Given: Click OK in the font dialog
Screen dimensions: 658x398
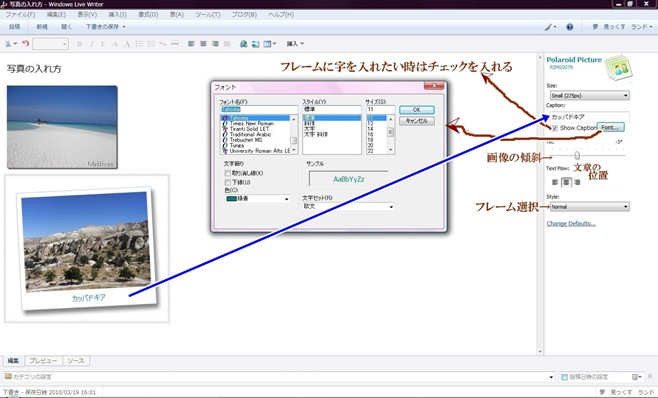Looking at the screenshot, I should pyautogui.click(x=417, y=110).
